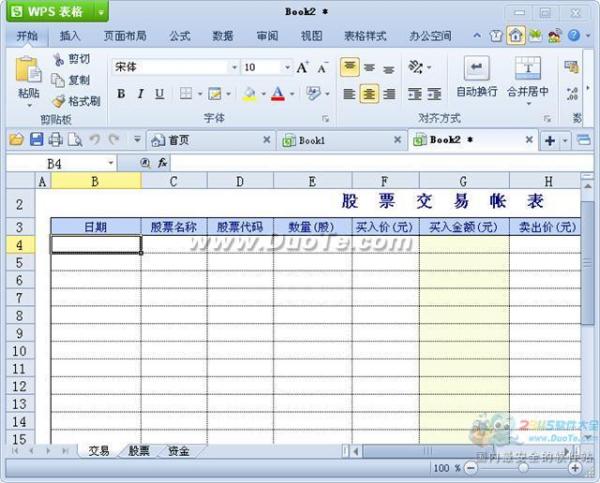Image resolution: width=600 pixels, height=483 pixels.
Task: Click the increase font size icon
Action: tap(302, 67)
